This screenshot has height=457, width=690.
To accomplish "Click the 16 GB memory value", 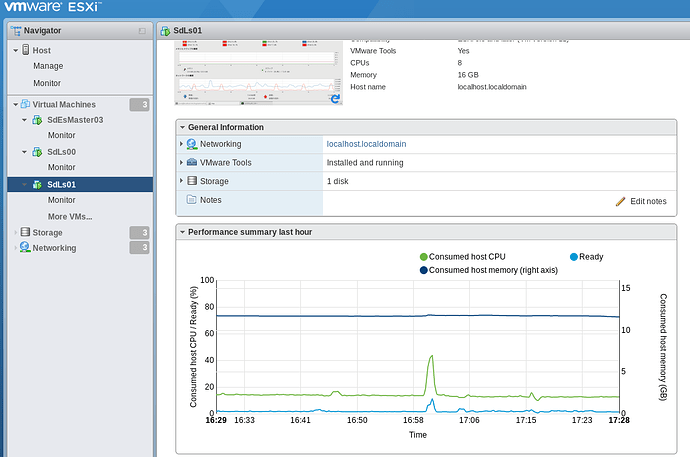I will point(468,75).
